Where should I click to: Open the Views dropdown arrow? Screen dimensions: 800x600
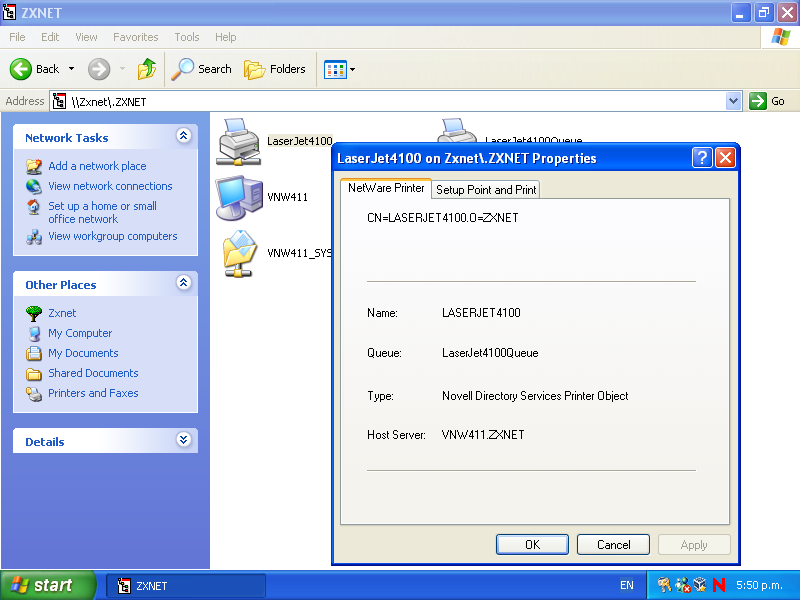[x=352, y=69]
